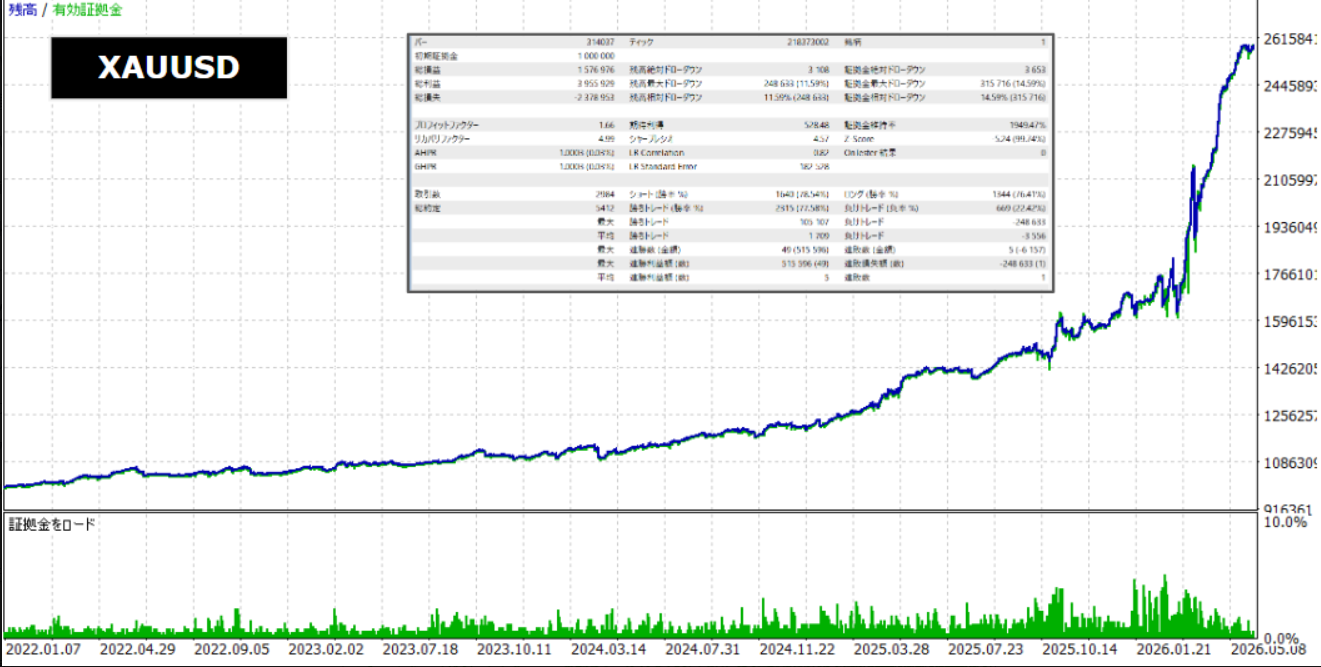Select the 2023.07.18 date label

tap(420, 648)
